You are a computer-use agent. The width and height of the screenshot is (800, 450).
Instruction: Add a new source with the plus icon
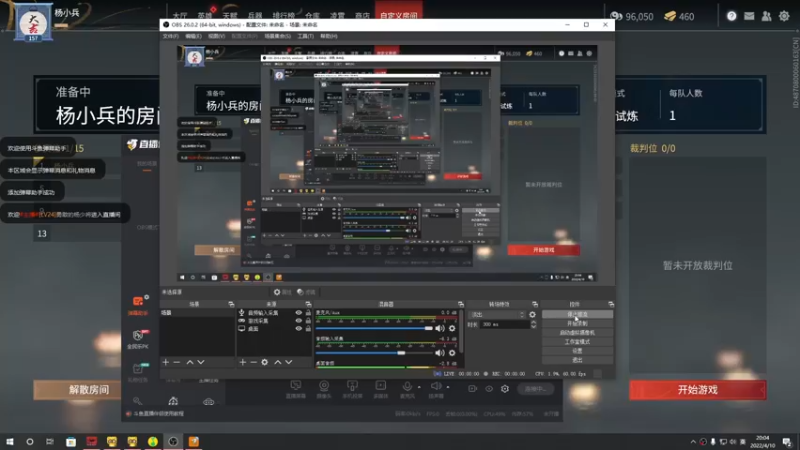coord(242,362)
